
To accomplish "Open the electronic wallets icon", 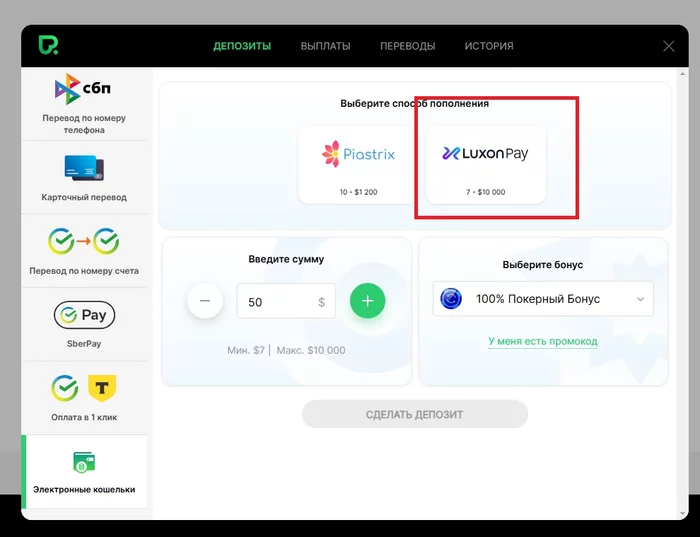I will [x=84, y=462].
